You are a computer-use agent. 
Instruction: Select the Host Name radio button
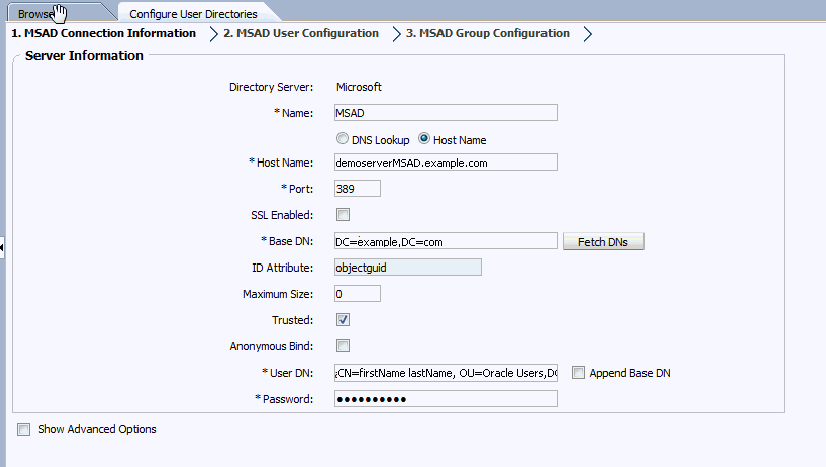424,139
